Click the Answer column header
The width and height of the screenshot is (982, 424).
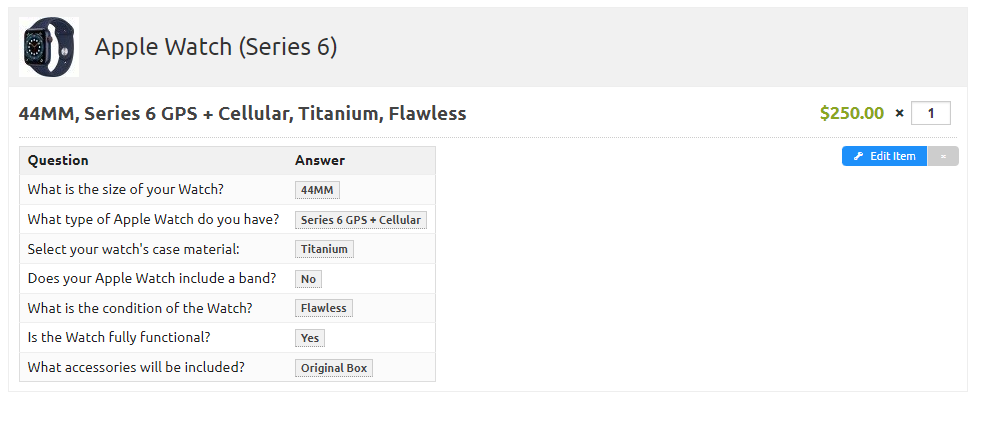(320, 160)
